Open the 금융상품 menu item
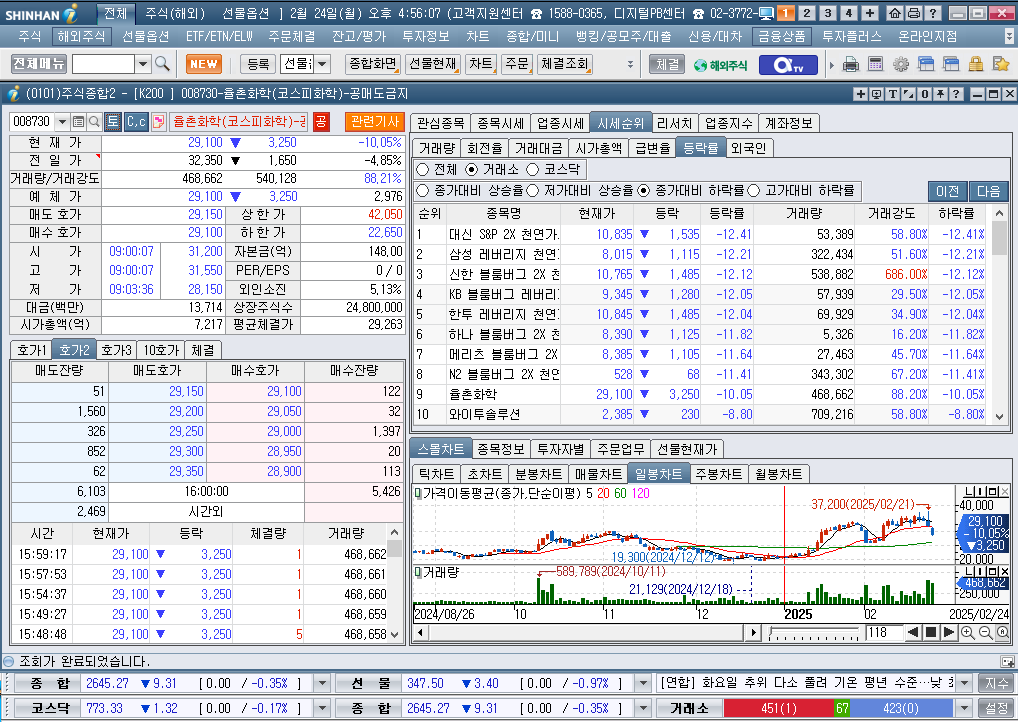The image size is (1018, 722). [x=782, y=36]
